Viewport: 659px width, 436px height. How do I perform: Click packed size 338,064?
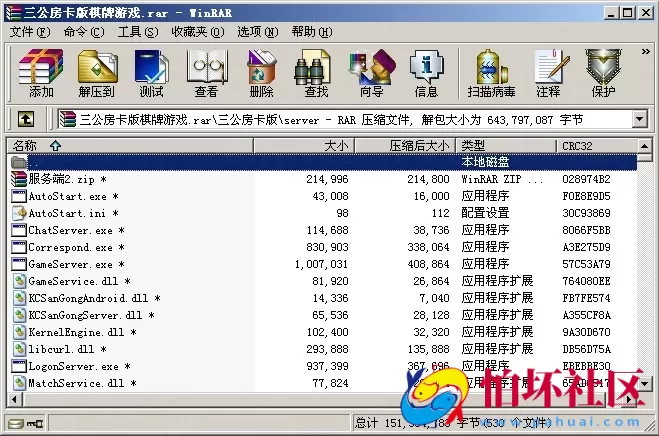428,247
